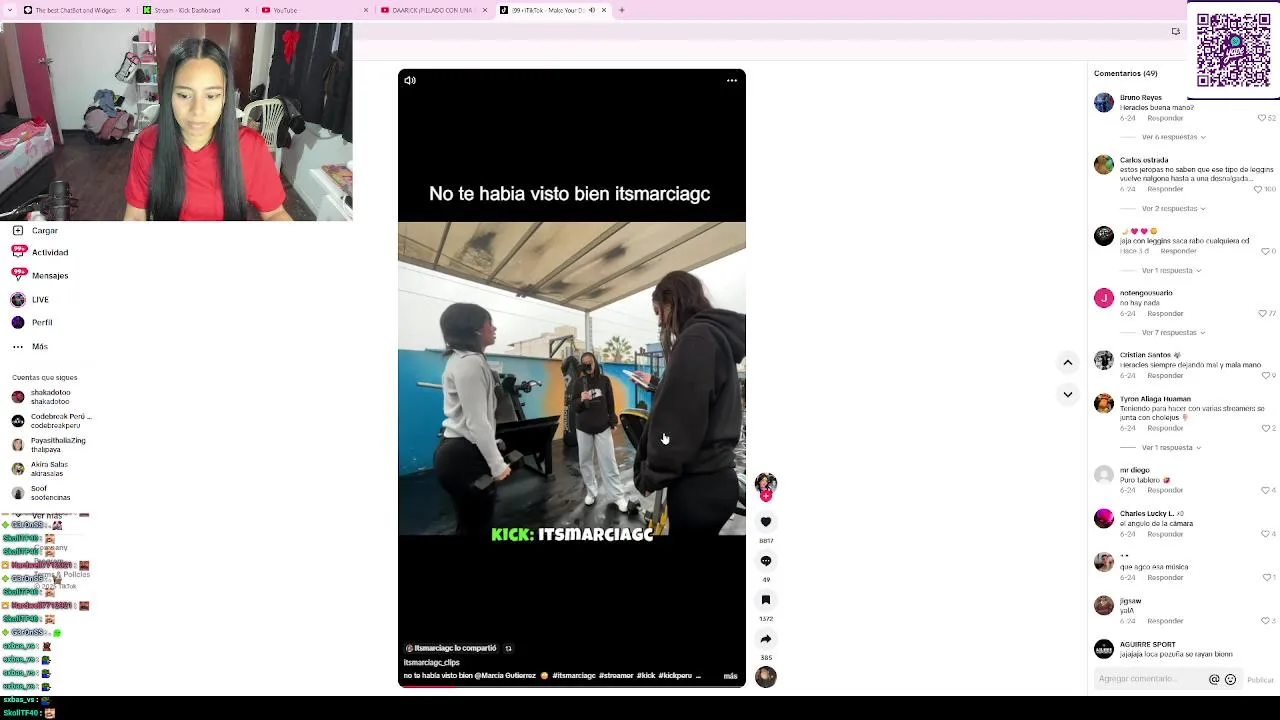Screen dimensions: 1280x720
Task: Focus the 'Agregar comentario' input field
Action: [1150, 680]
